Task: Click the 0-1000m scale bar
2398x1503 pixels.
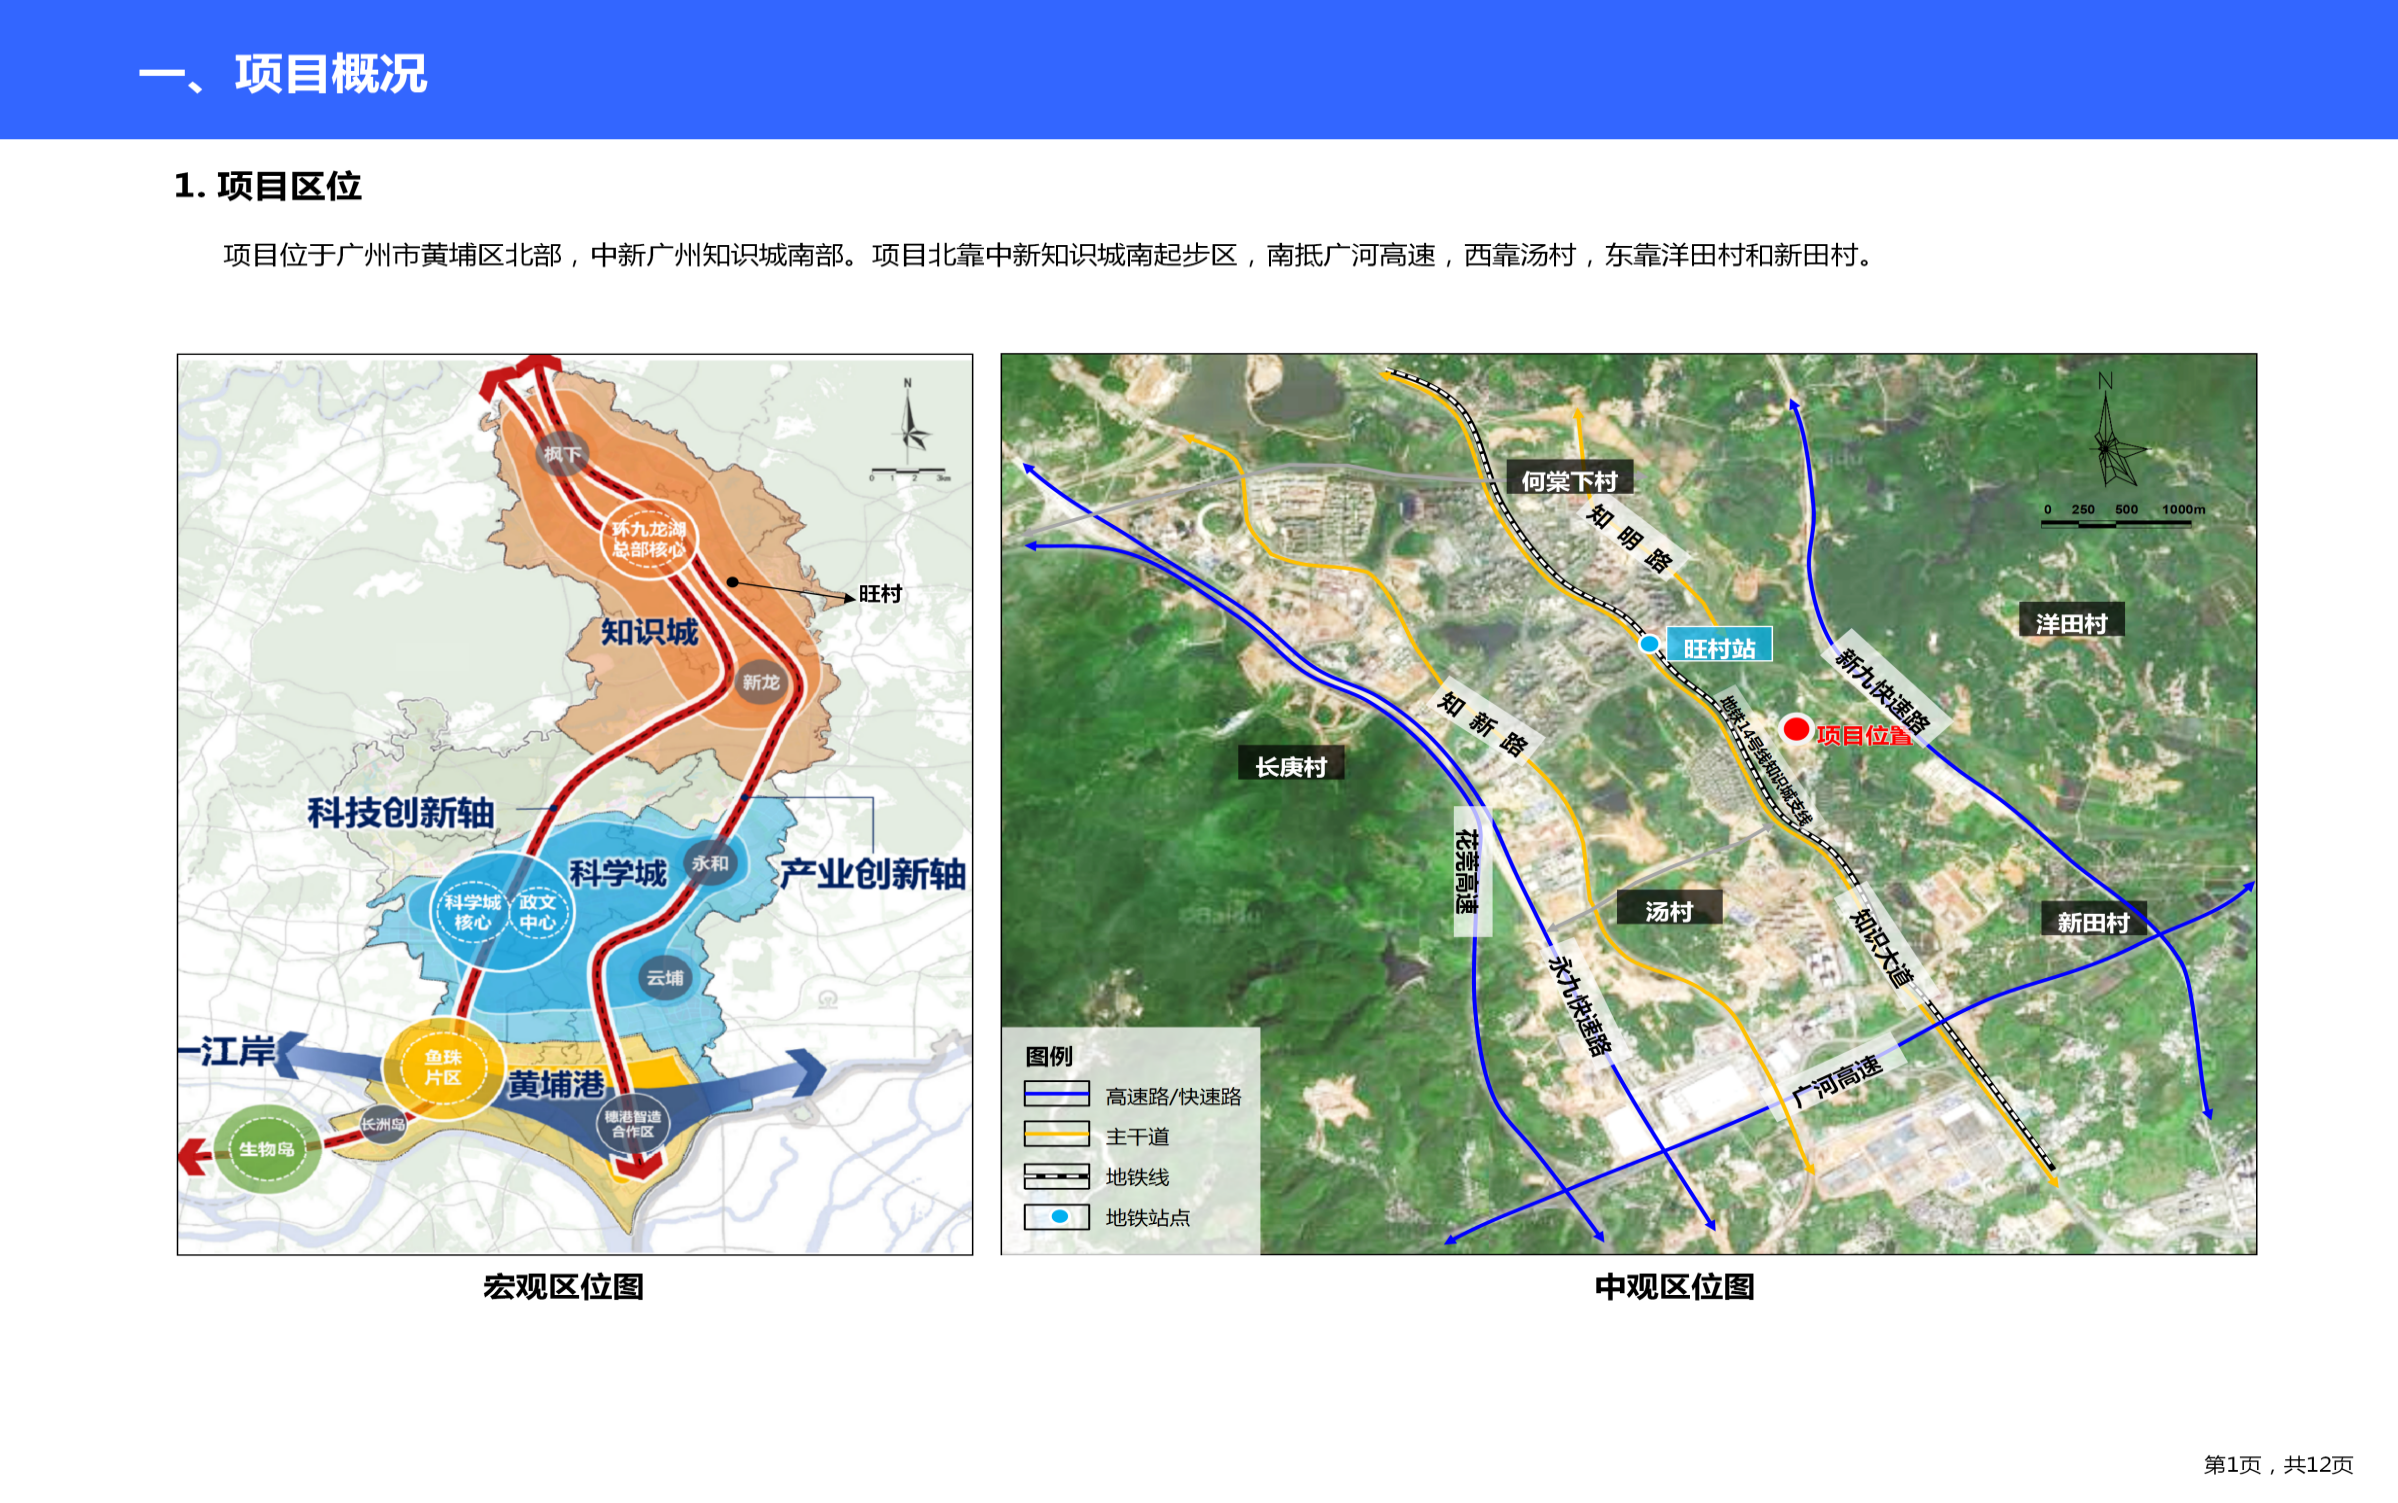Action: (x=2121, y=515)
